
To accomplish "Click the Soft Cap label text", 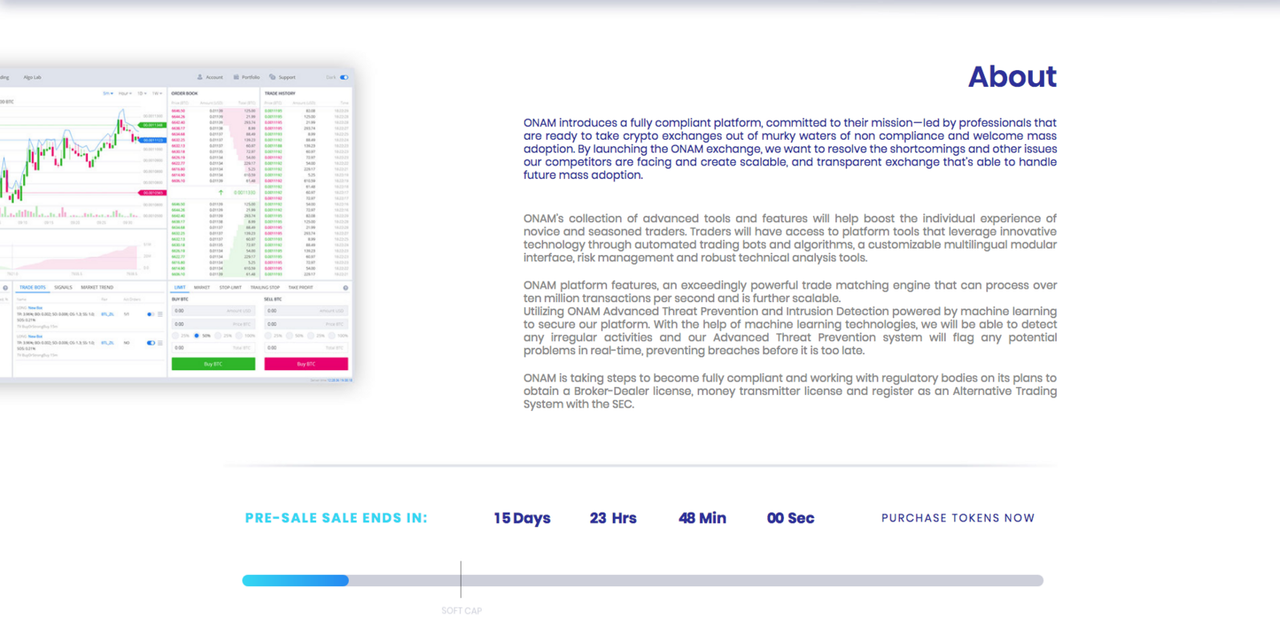I will pyautogui.click(x=461, y=611).
